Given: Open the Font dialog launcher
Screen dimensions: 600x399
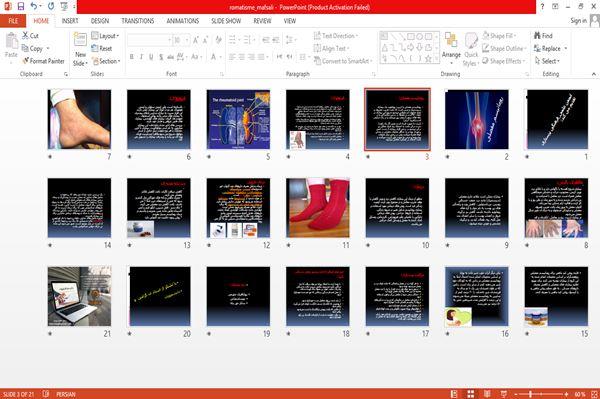Looking at the screenshot, I should 222,74.
